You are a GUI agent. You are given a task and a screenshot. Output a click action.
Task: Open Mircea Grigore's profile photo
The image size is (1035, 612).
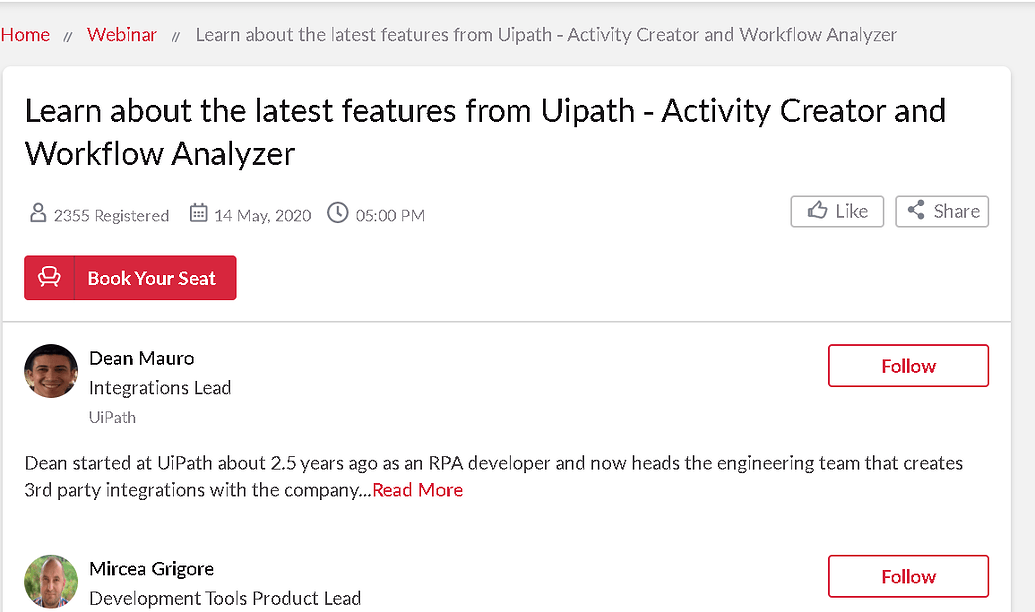click(x=51, y=582)
